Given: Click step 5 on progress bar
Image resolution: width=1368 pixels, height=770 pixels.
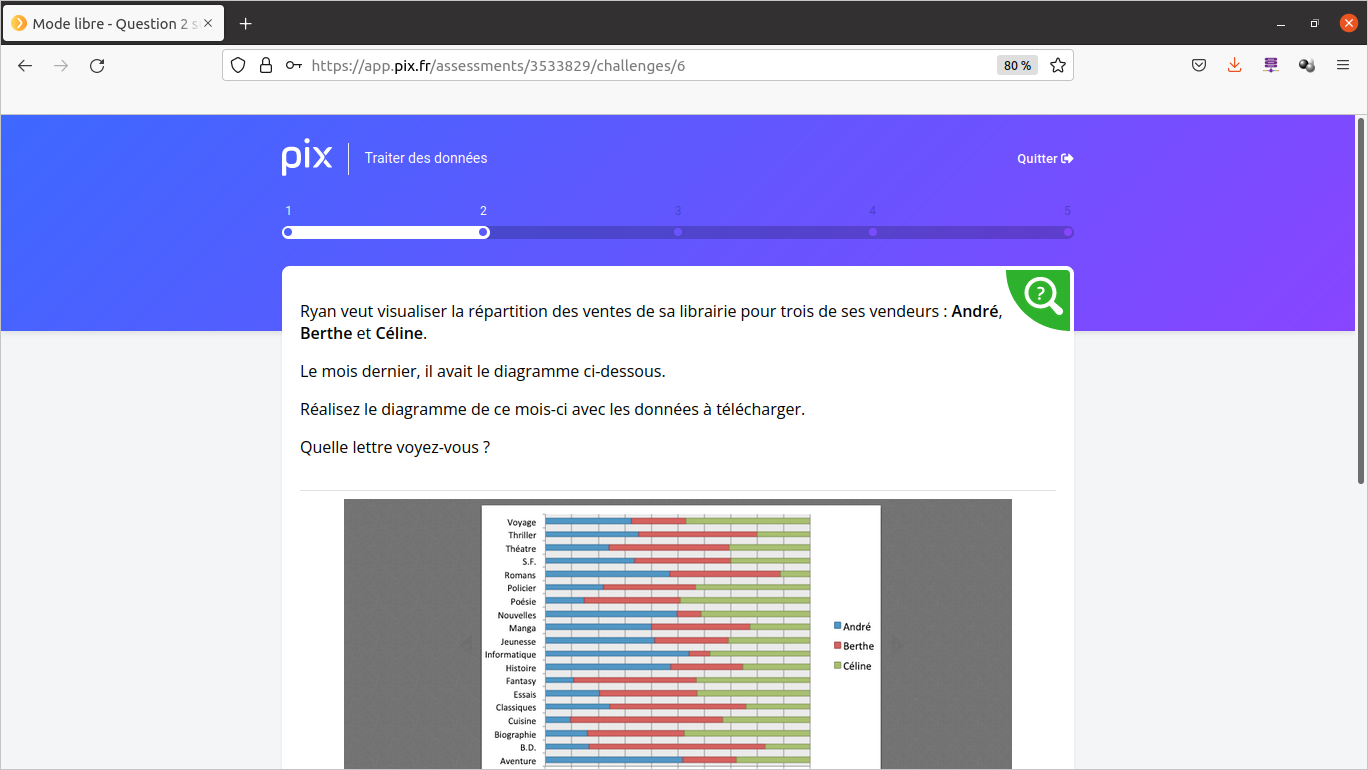Looking at the screenshot, I should [x=1067, y=232].
